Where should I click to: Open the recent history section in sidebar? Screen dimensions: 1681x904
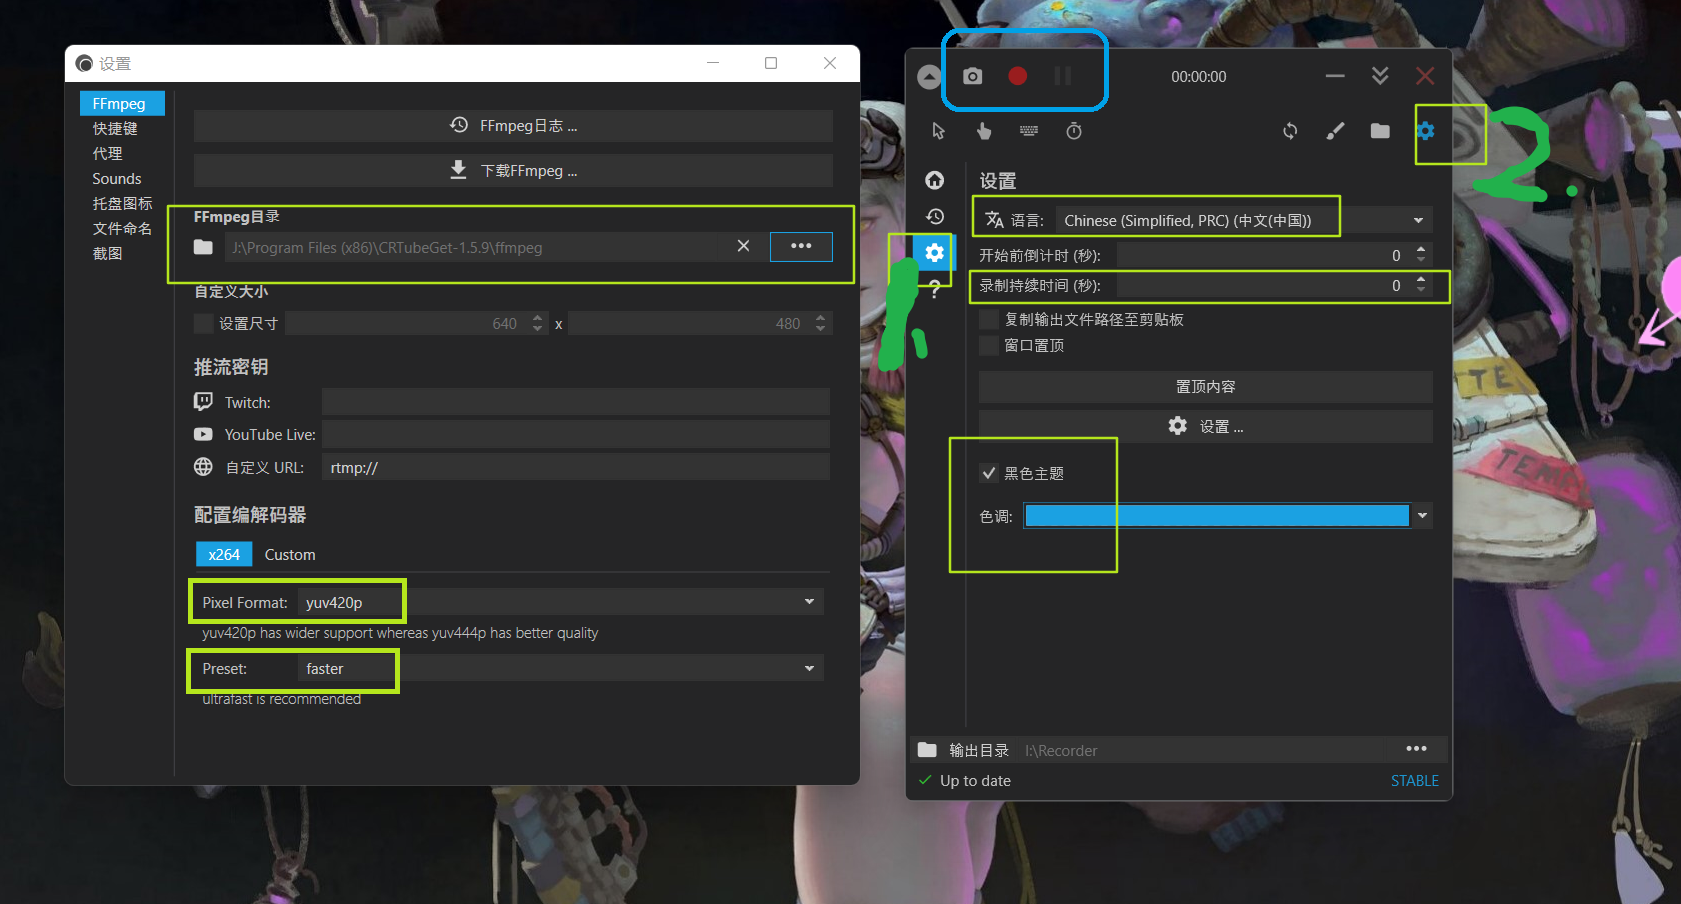click(934, 216)
